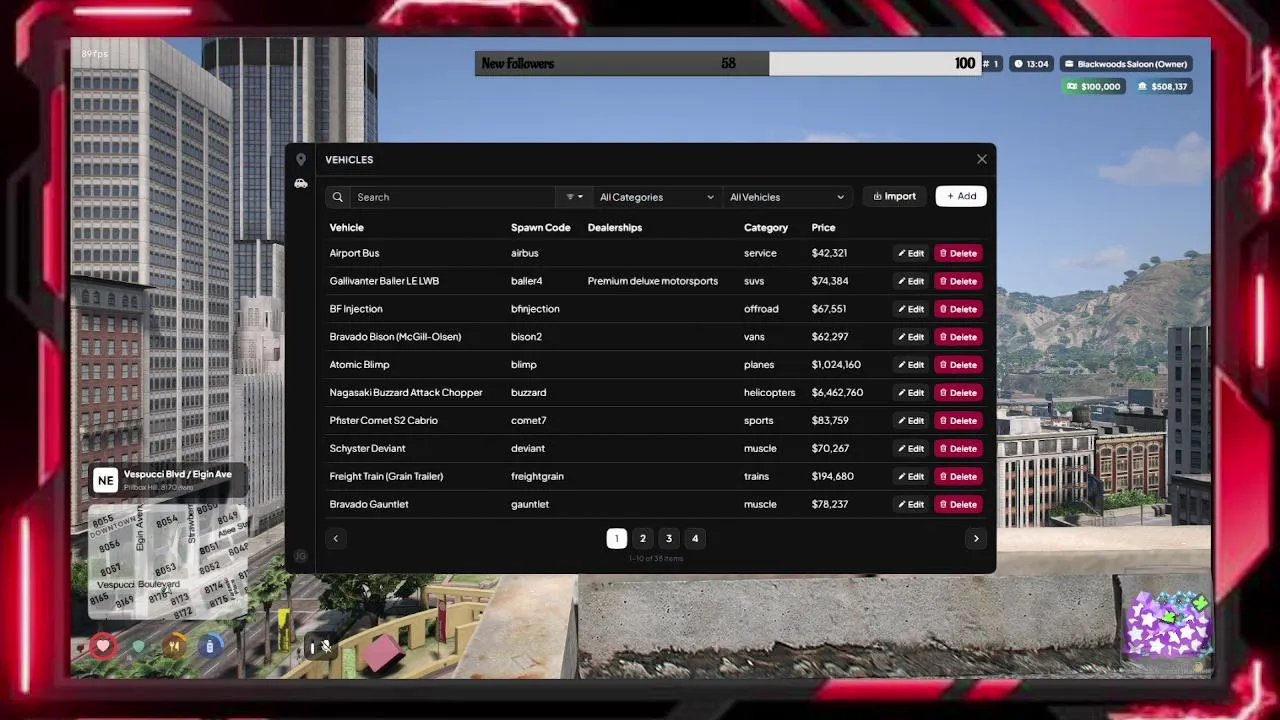Click the freightgrain spawn code cell

coord(537,477)
